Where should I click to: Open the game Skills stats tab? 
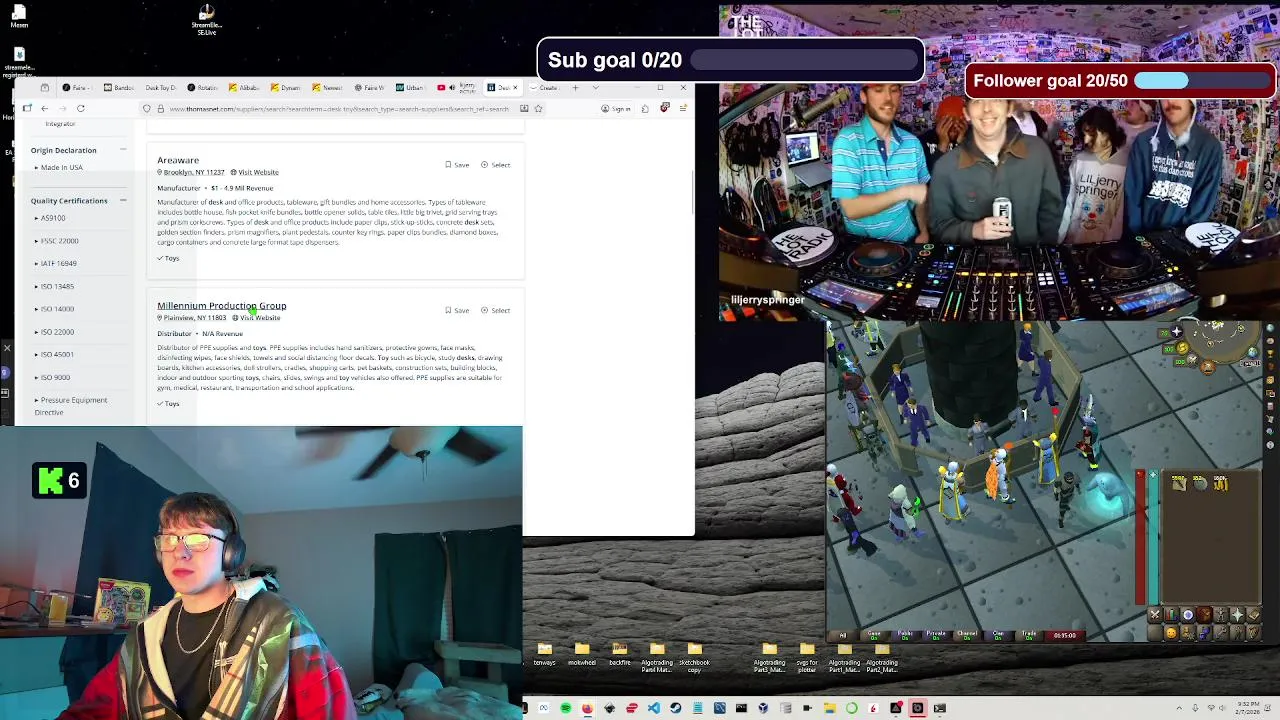pos(1171,616)
